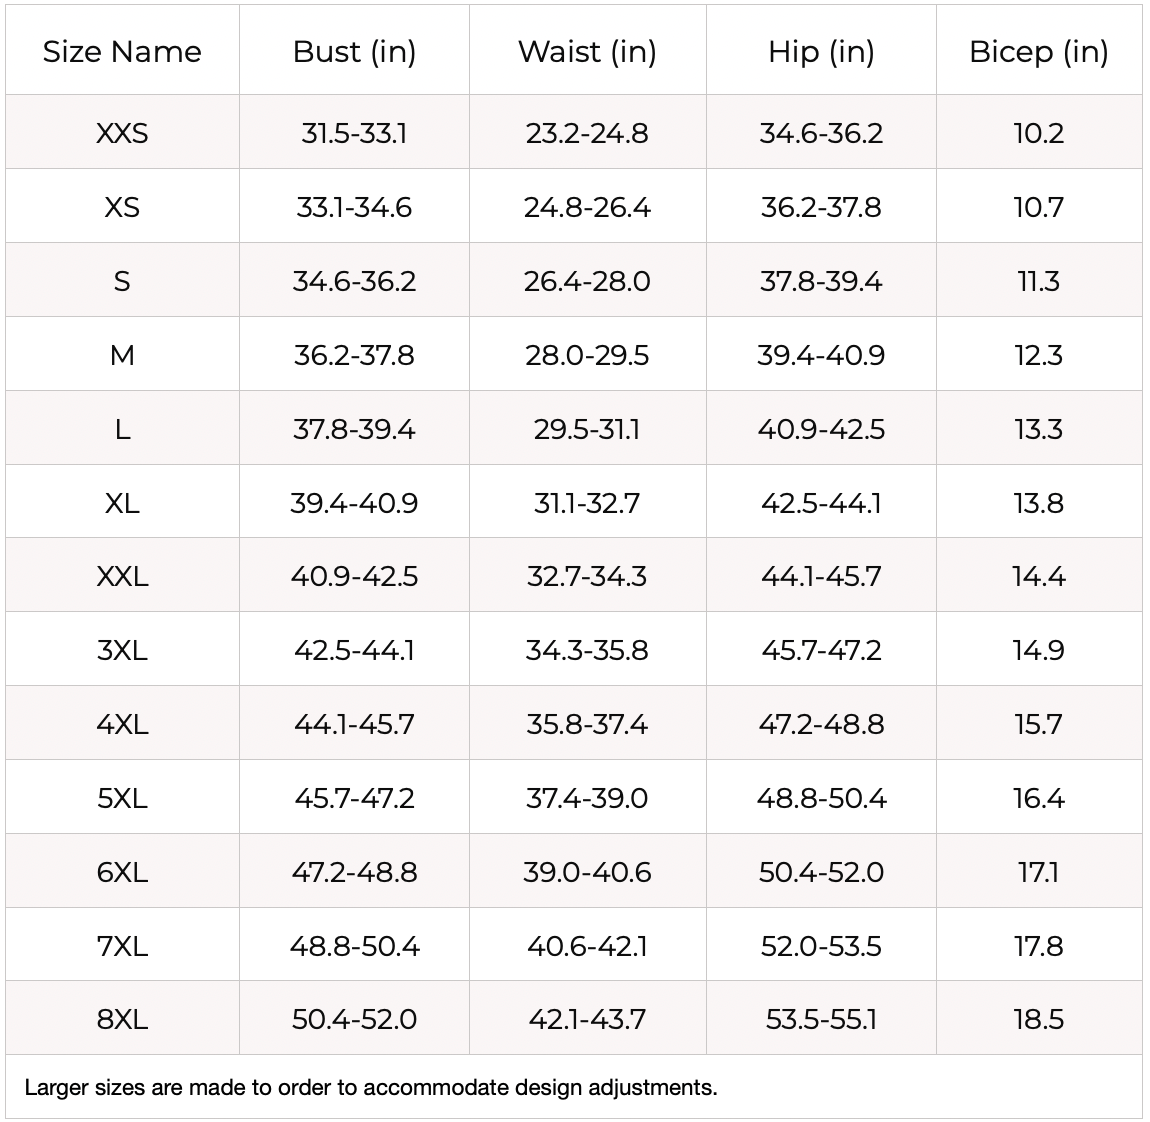Select bust range 45.7-47.2 for 5XL
Screen dimensions: 1150x1122
354,798
